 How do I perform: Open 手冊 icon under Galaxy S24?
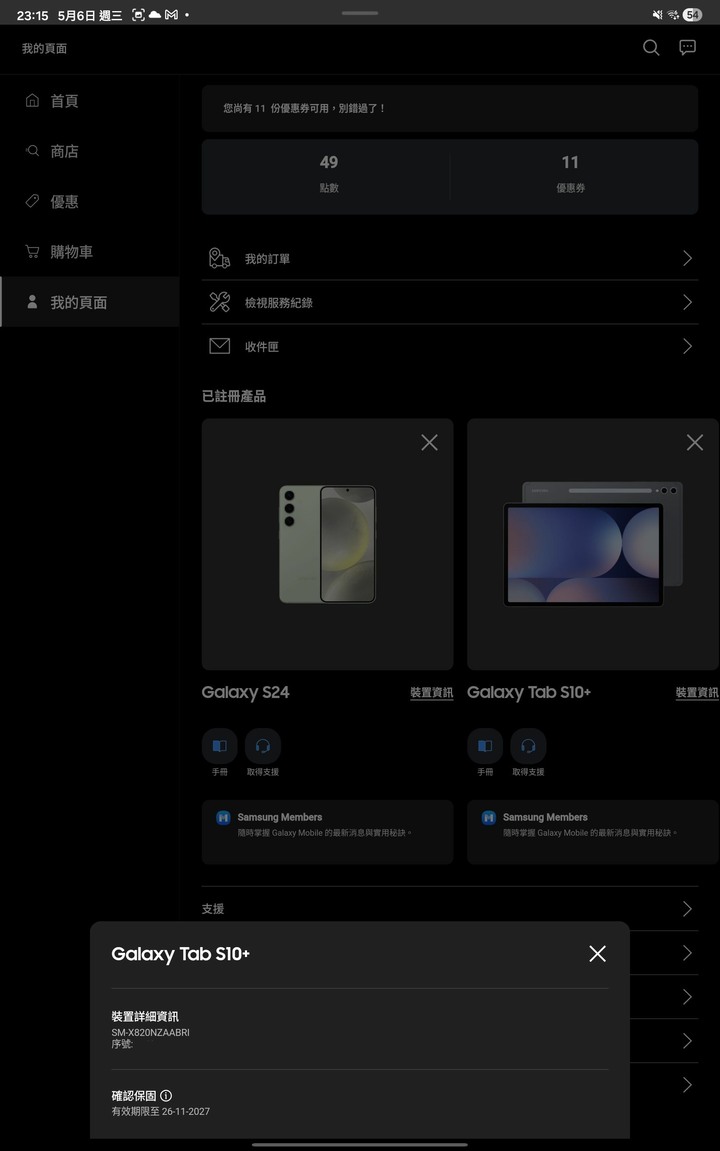(219, 746)
